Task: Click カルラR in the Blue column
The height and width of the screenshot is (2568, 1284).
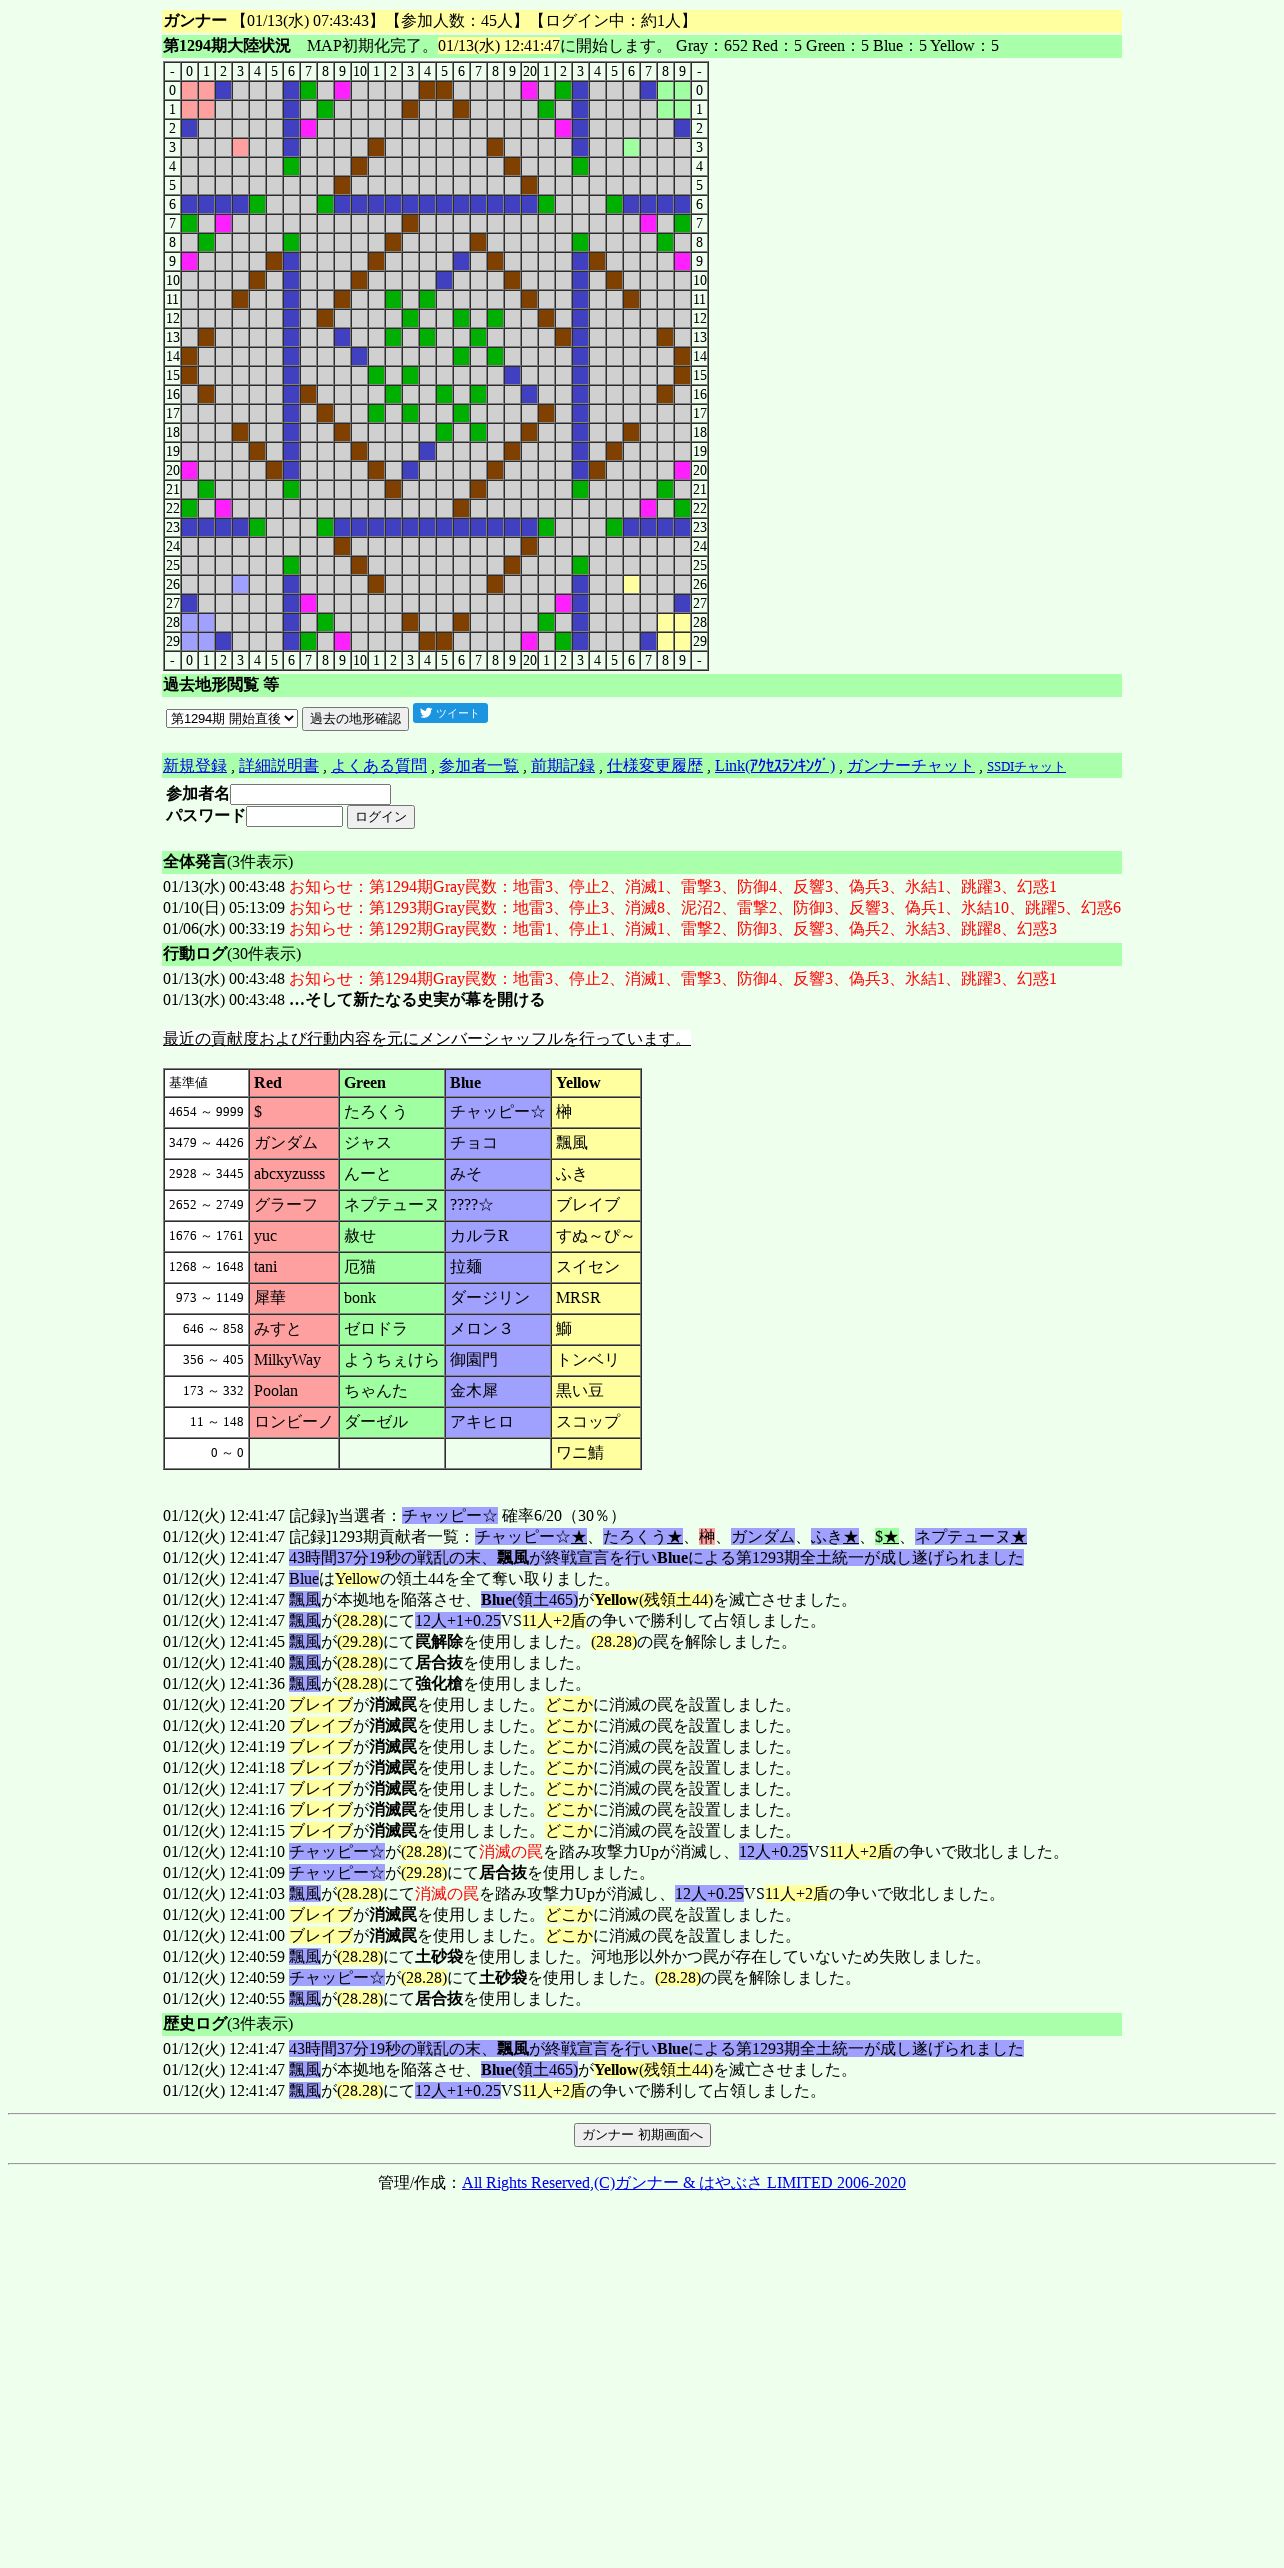Action: (498, 1236)
